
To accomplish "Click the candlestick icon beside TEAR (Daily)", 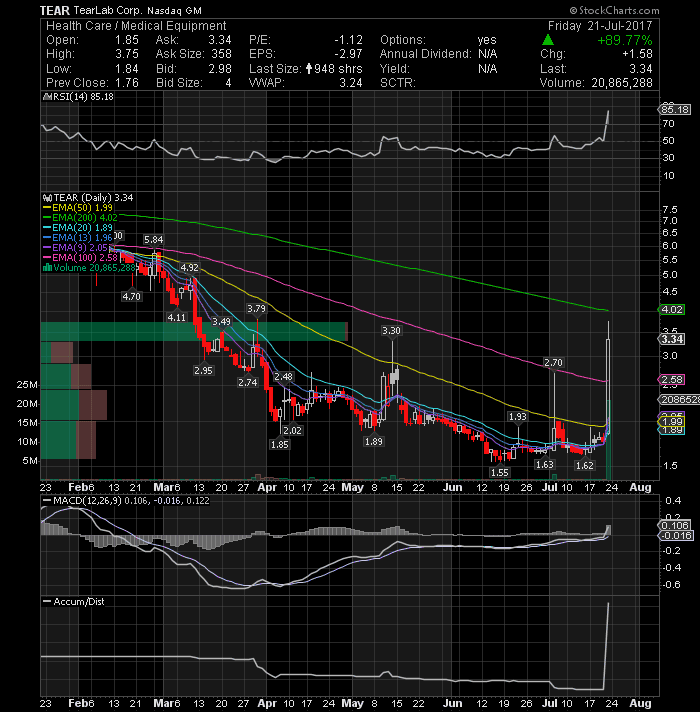I will [48, 198].
